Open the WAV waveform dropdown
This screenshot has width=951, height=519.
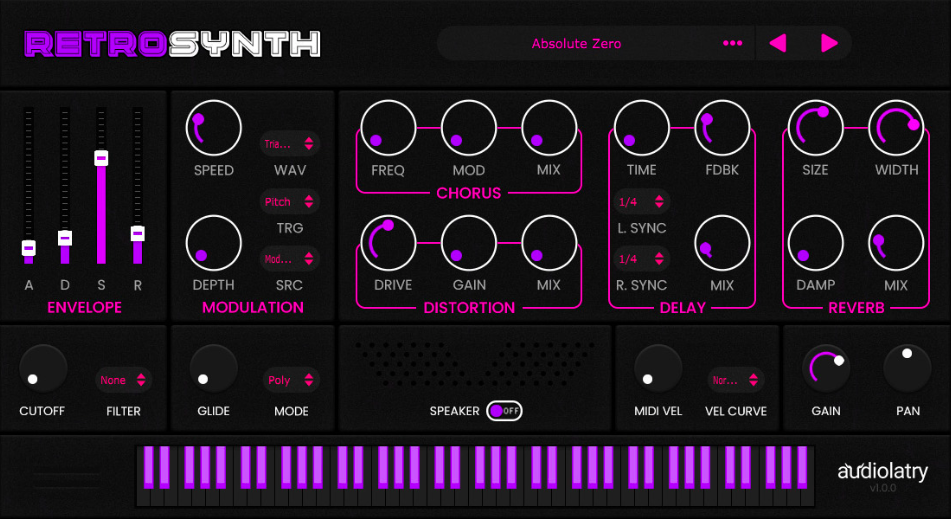pyautogui.click(x=290, y=144)
